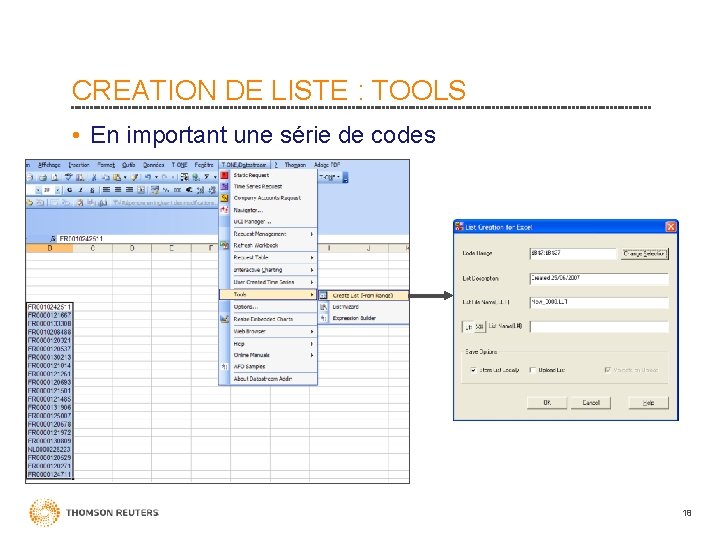
Task: Open the Affichage menu
Action: (49, 165)
